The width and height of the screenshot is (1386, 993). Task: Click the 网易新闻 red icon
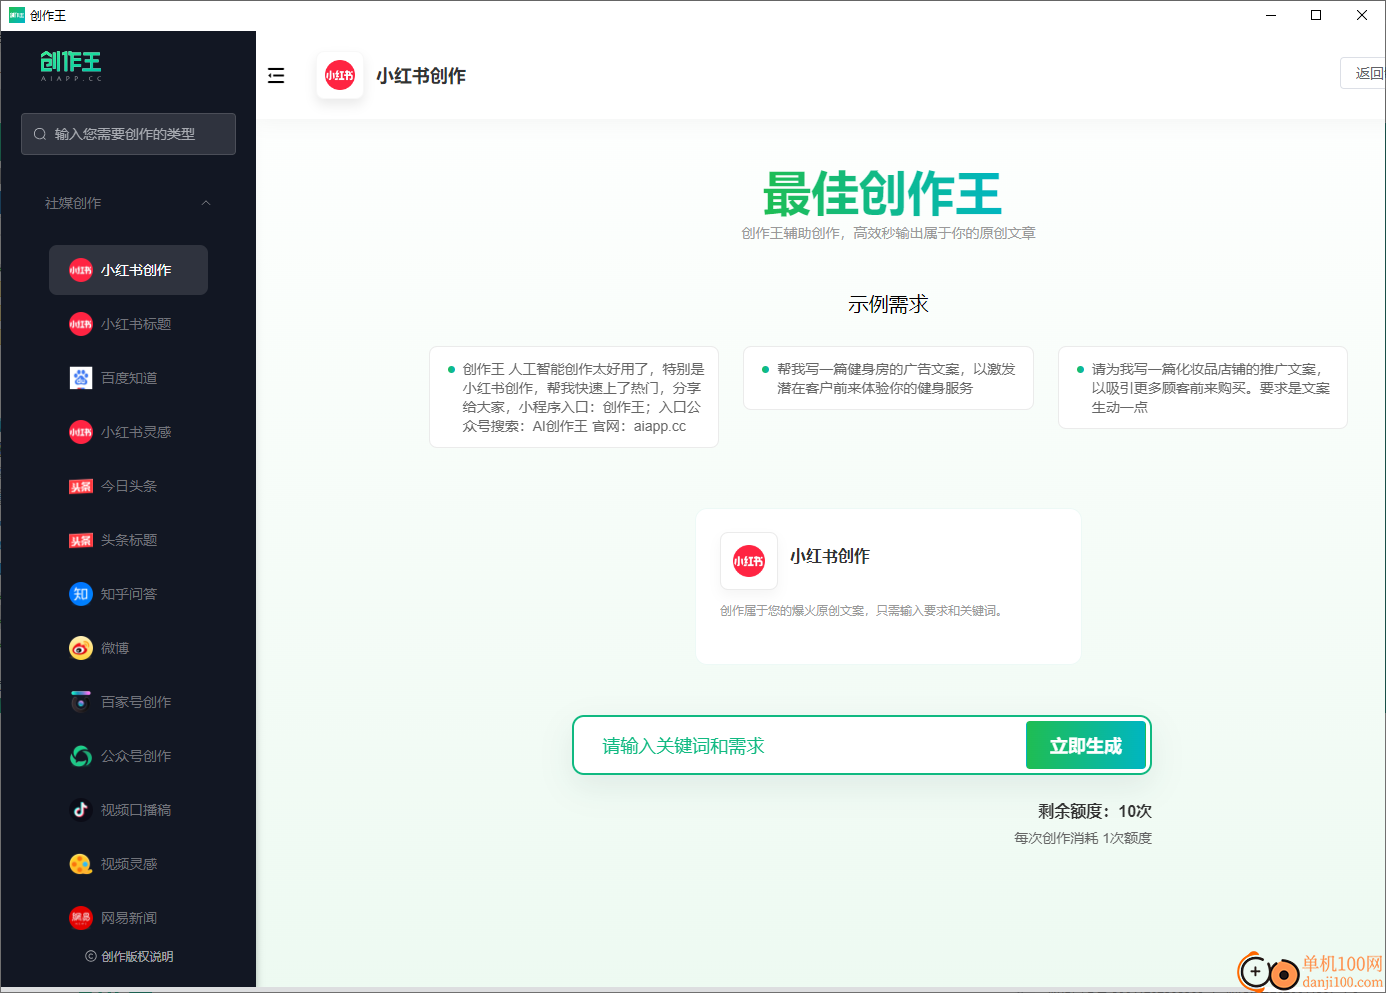(81, 918)
